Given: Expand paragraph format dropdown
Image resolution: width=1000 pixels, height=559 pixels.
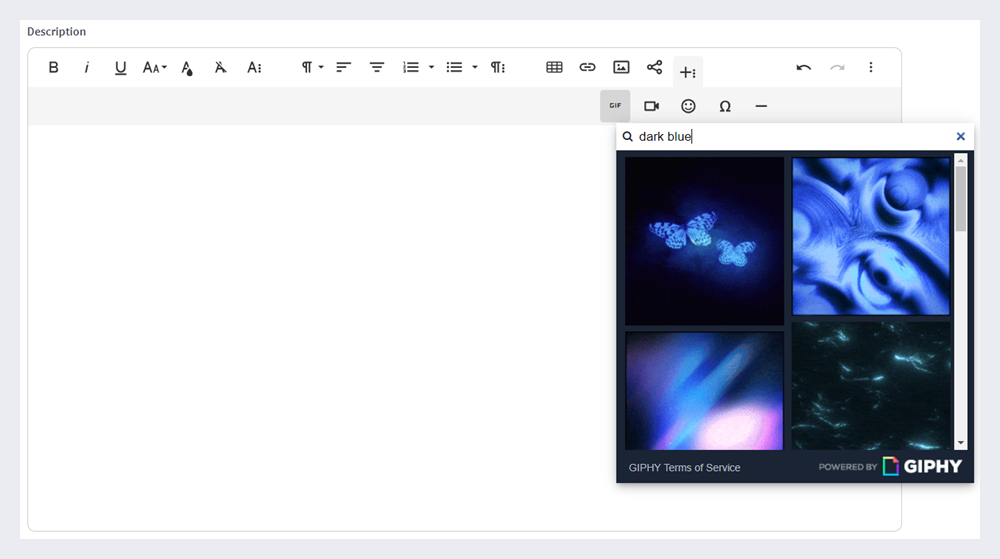Looking at the screenshot, I should pyautogui.click(x=313, y=68).
